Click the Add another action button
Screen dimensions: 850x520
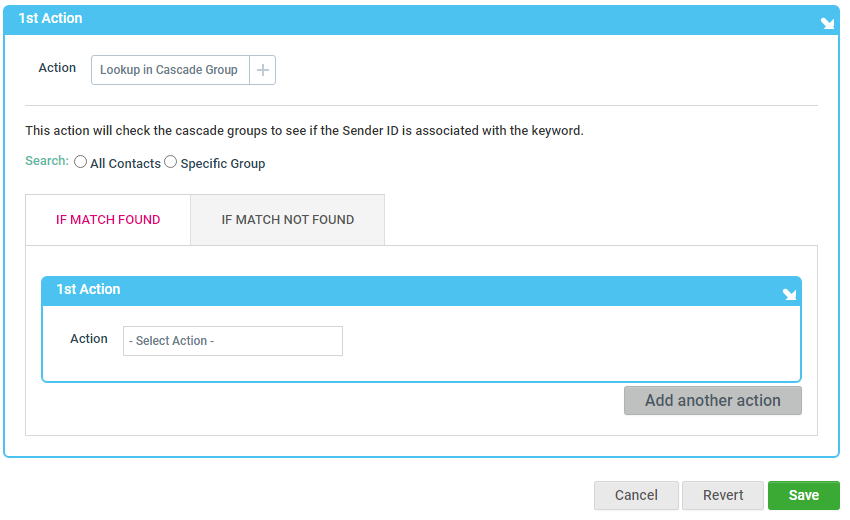[712, 401]
